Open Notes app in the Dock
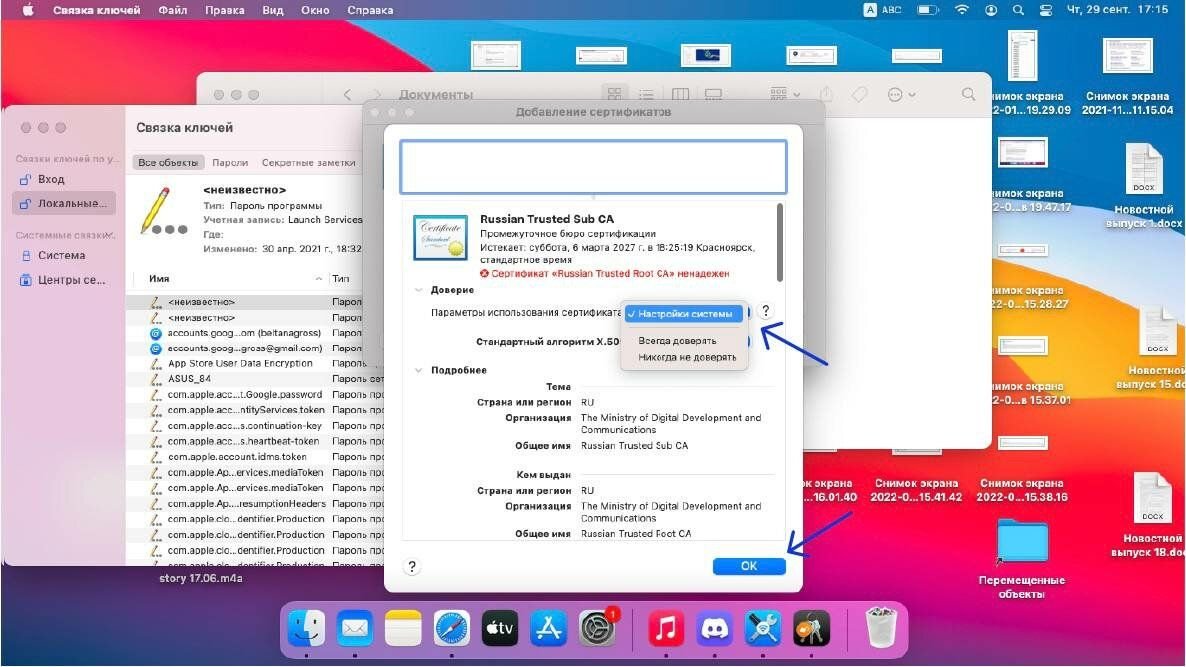The height and width of the screenshot is (667, 1186). 403,628
